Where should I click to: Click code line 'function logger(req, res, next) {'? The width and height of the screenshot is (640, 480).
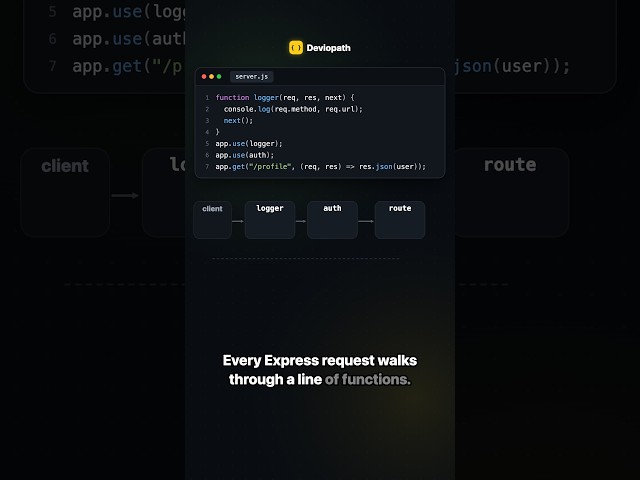tap(285, 98)
